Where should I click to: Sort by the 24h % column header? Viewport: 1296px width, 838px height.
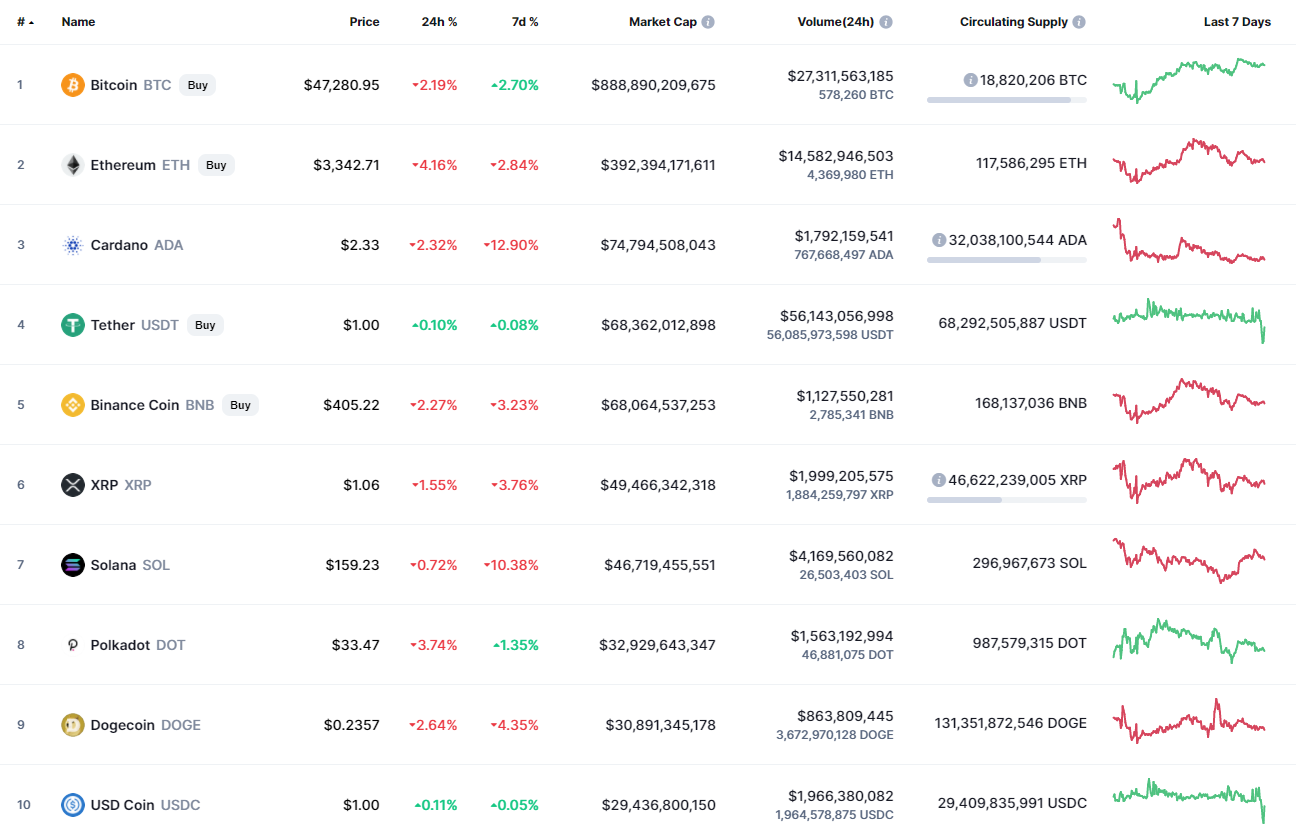(x=438, y=22)
